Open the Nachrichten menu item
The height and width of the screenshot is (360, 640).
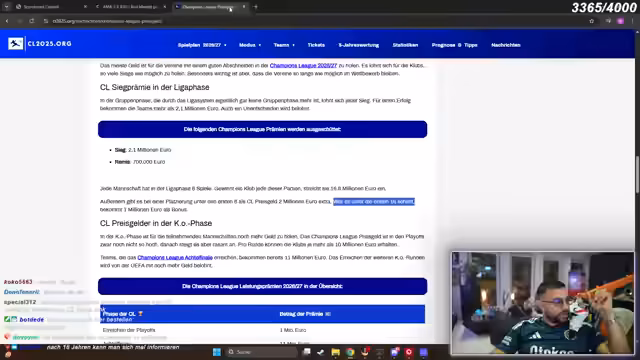[506, 45]
